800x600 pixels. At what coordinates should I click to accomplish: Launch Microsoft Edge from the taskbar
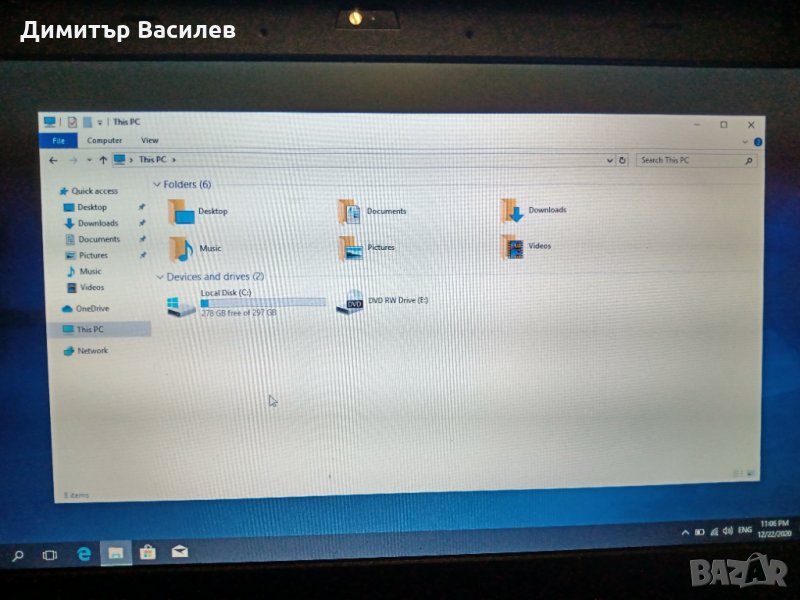(x=84, y=553)
